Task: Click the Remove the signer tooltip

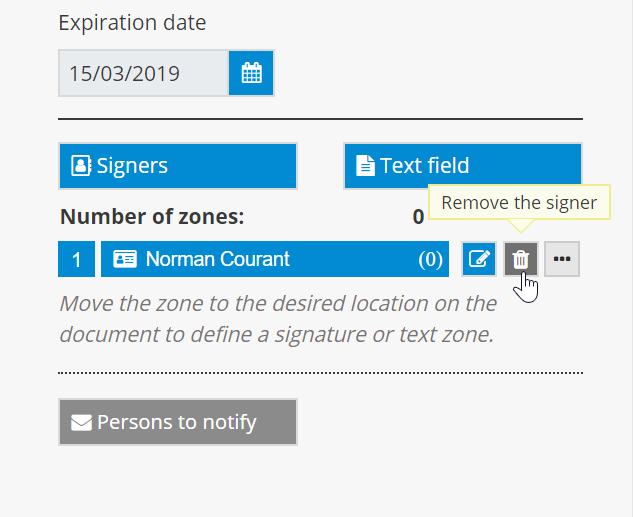Action: coord(519,203)
